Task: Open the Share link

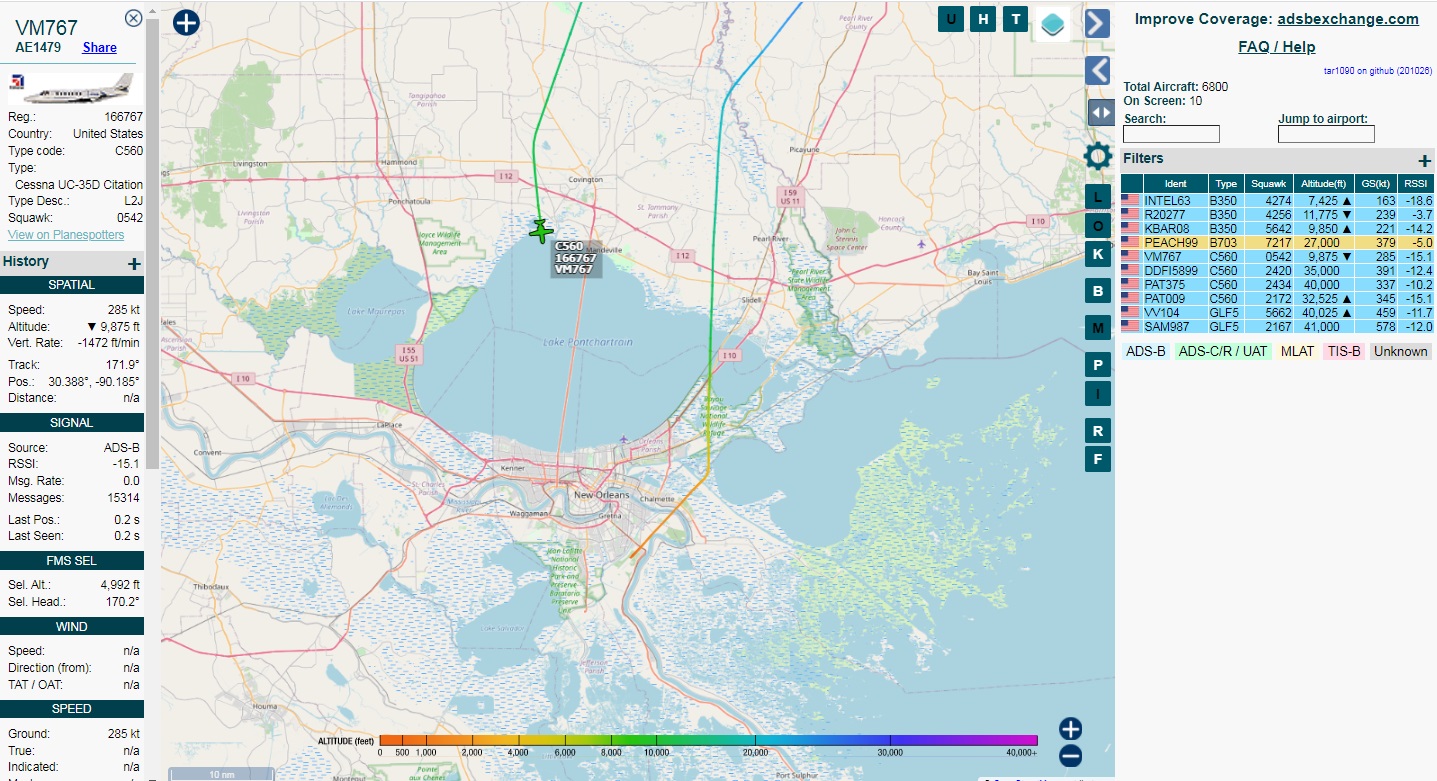Action: [x=99, y=47]
